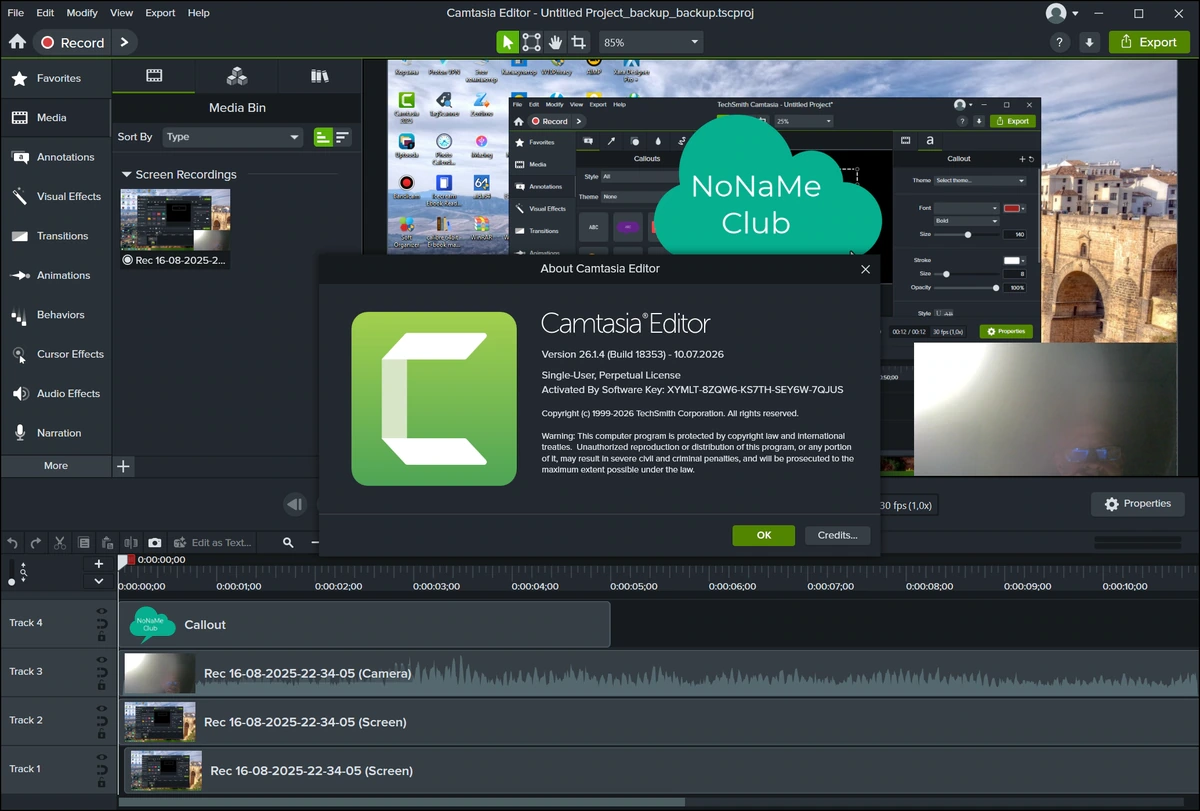Open the View menu
1200x811 pixels.
click(x=121, y=13)
